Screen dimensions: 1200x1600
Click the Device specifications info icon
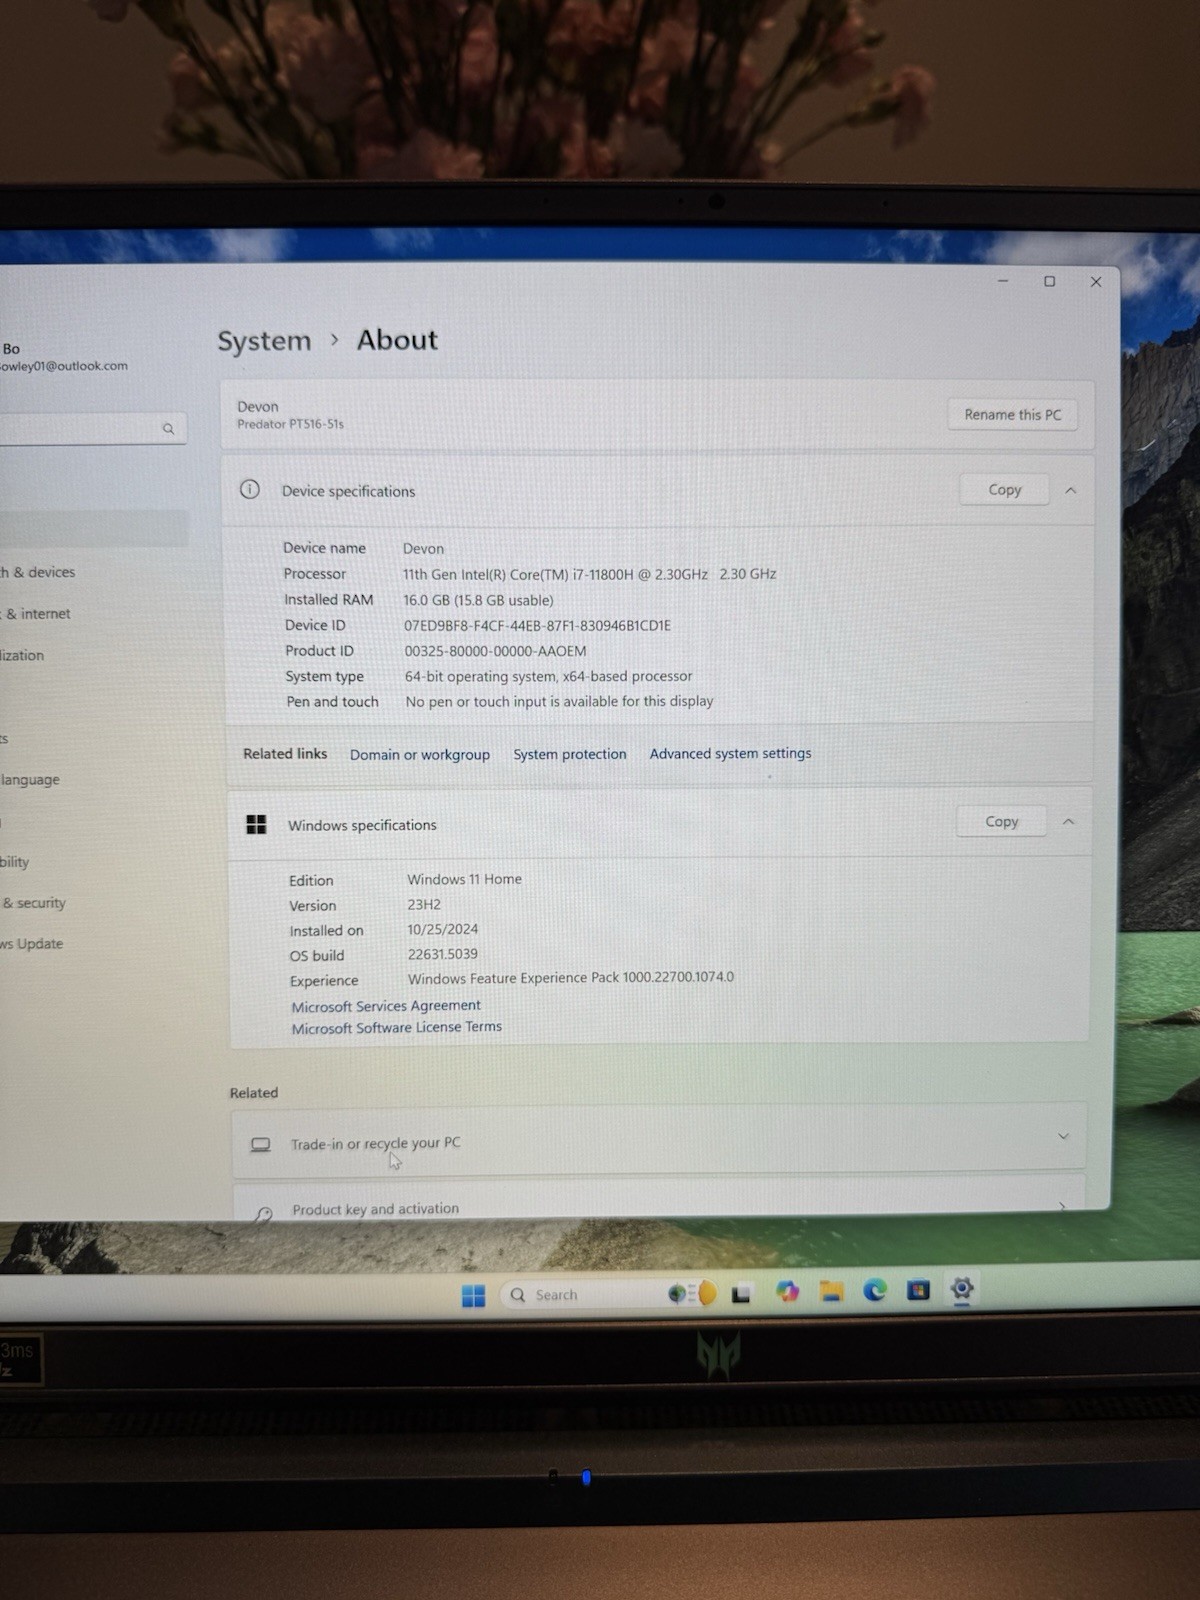(250, 489)
